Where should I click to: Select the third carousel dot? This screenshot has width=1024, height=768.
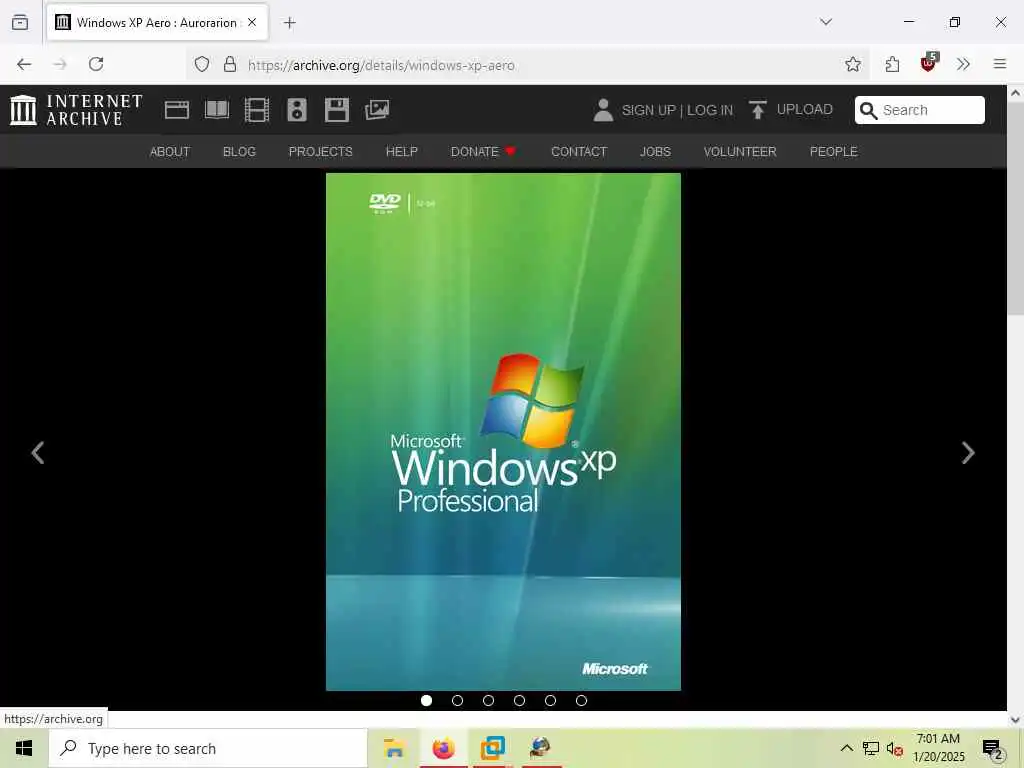coord(488,701)
